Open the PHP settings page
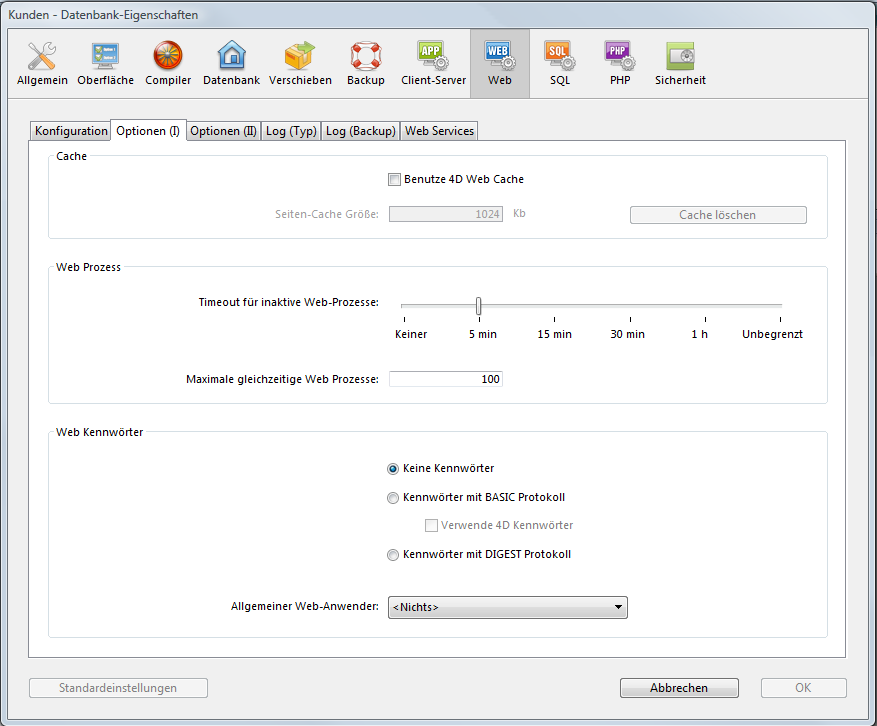Viewport: 877px width, 726px height. (x=620, y=63)
